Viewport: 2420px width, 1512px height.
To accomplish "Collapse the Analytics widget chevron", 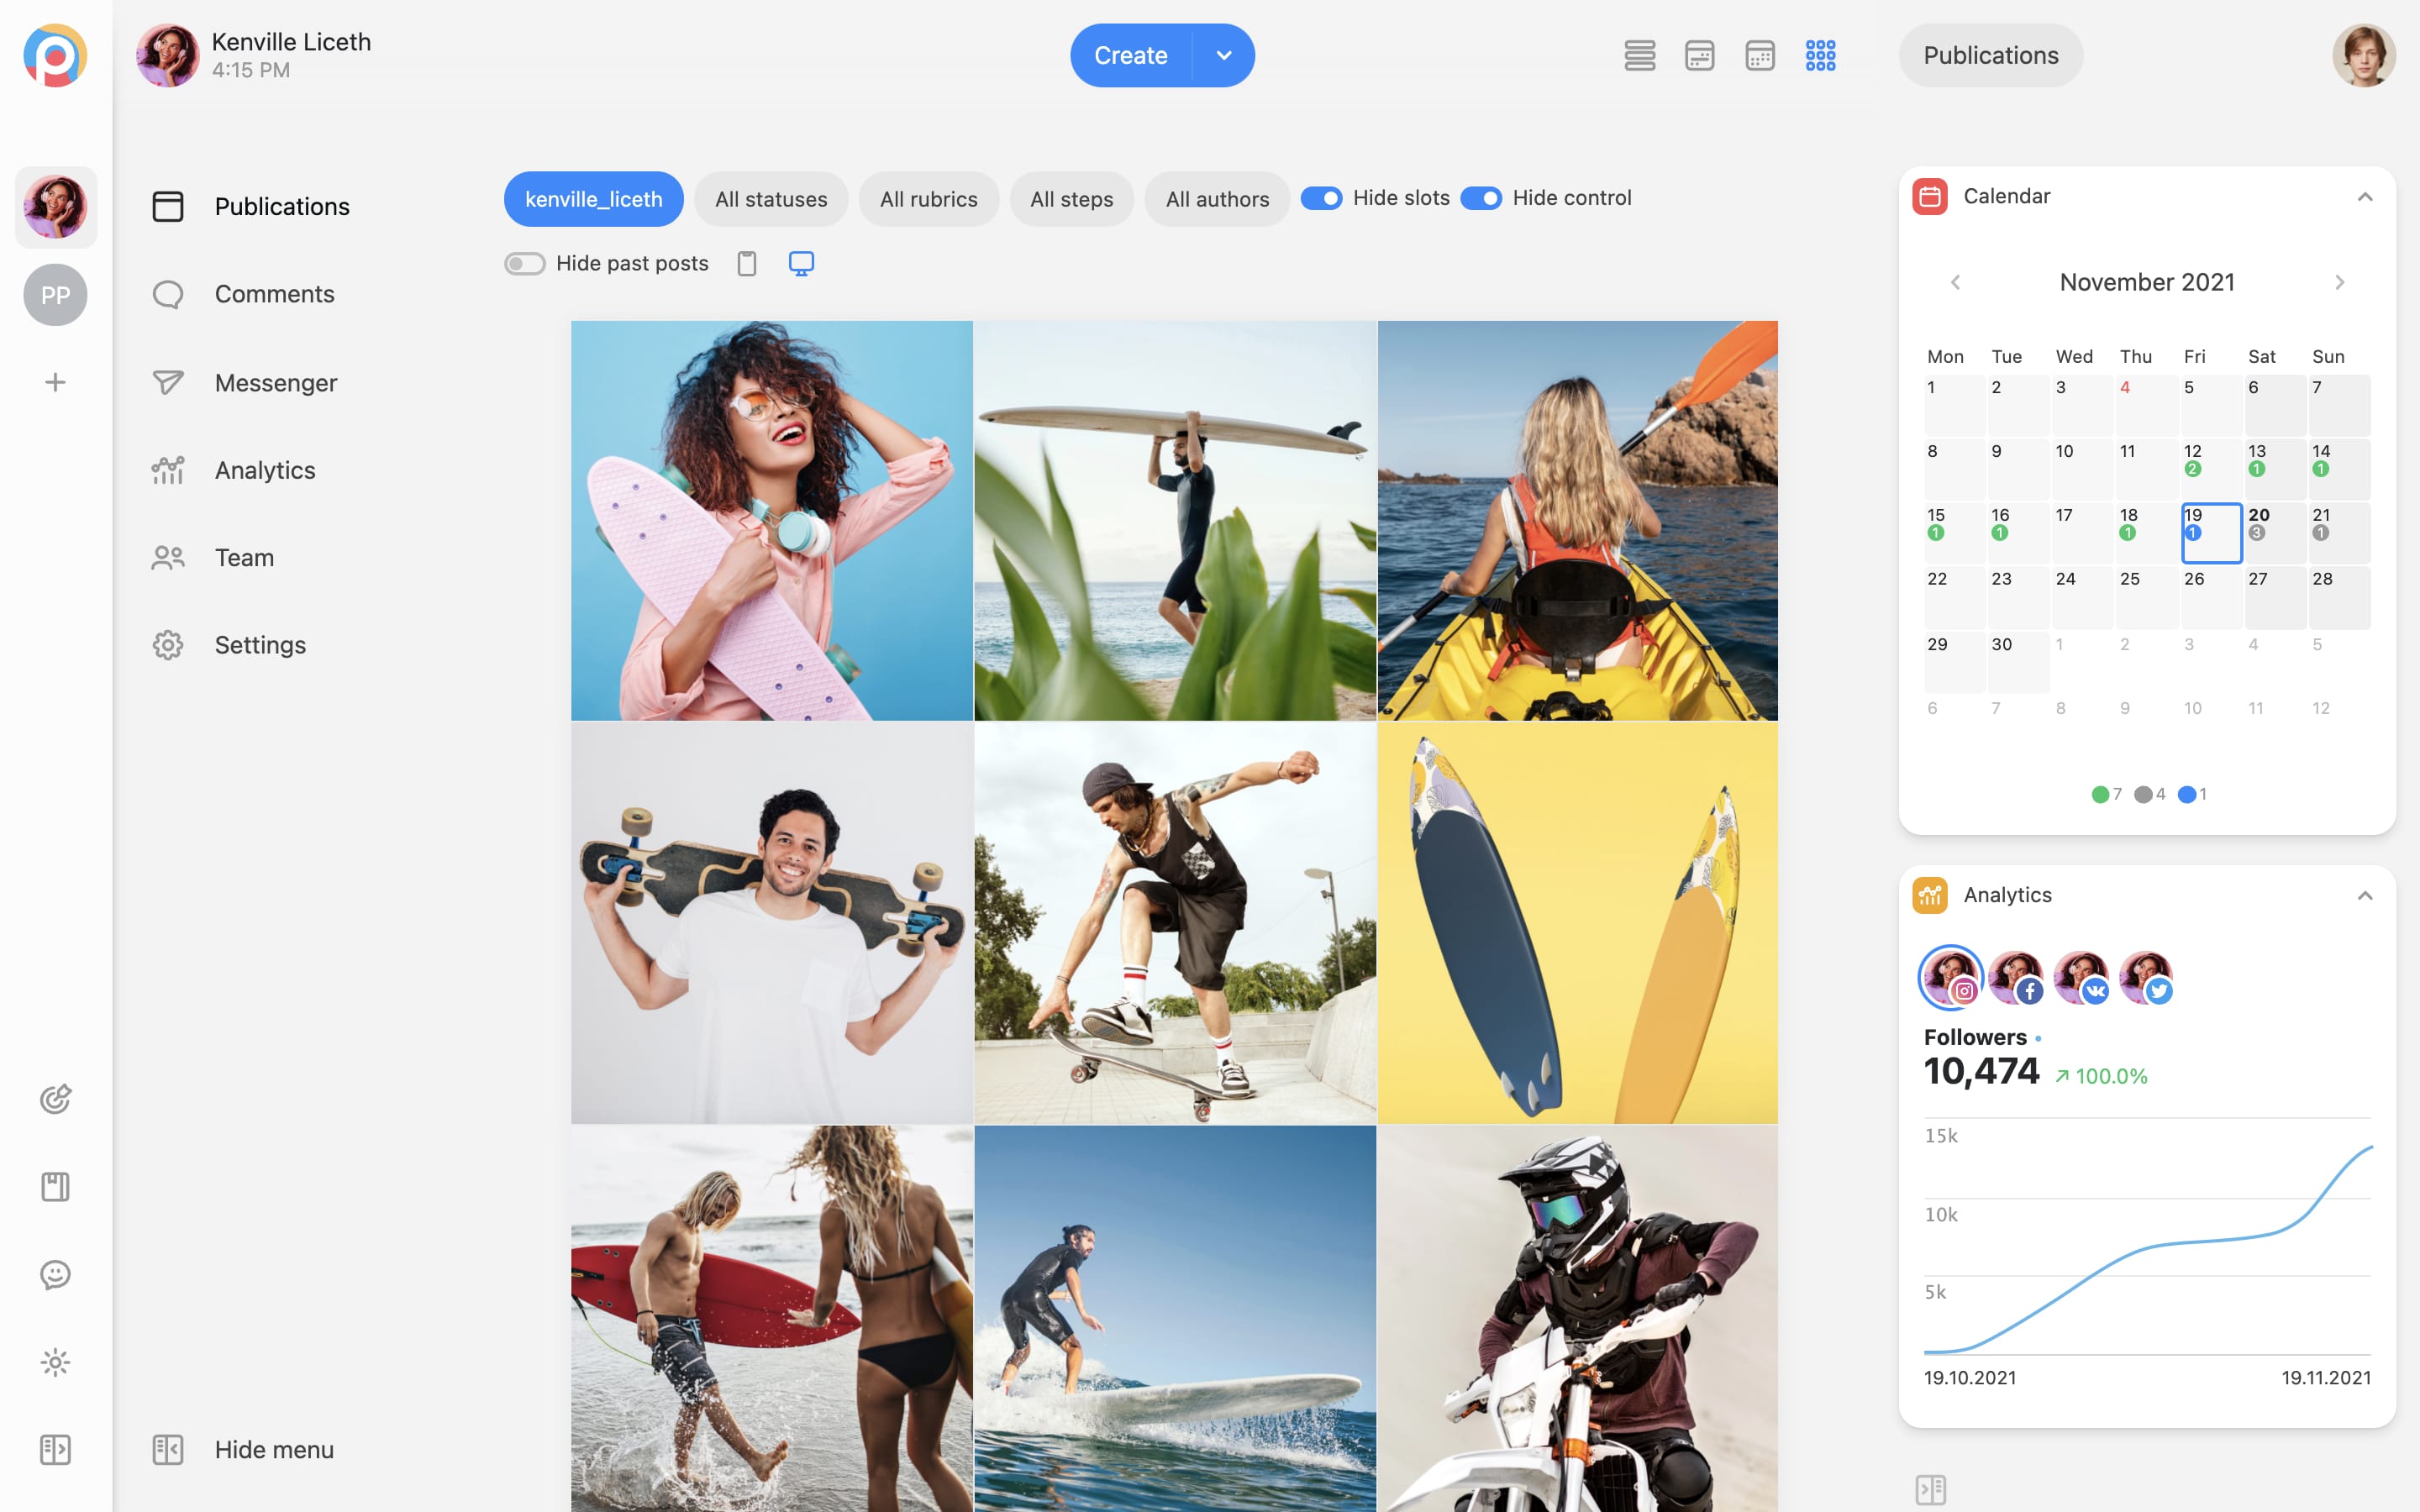I will (x=2365, y=896).
